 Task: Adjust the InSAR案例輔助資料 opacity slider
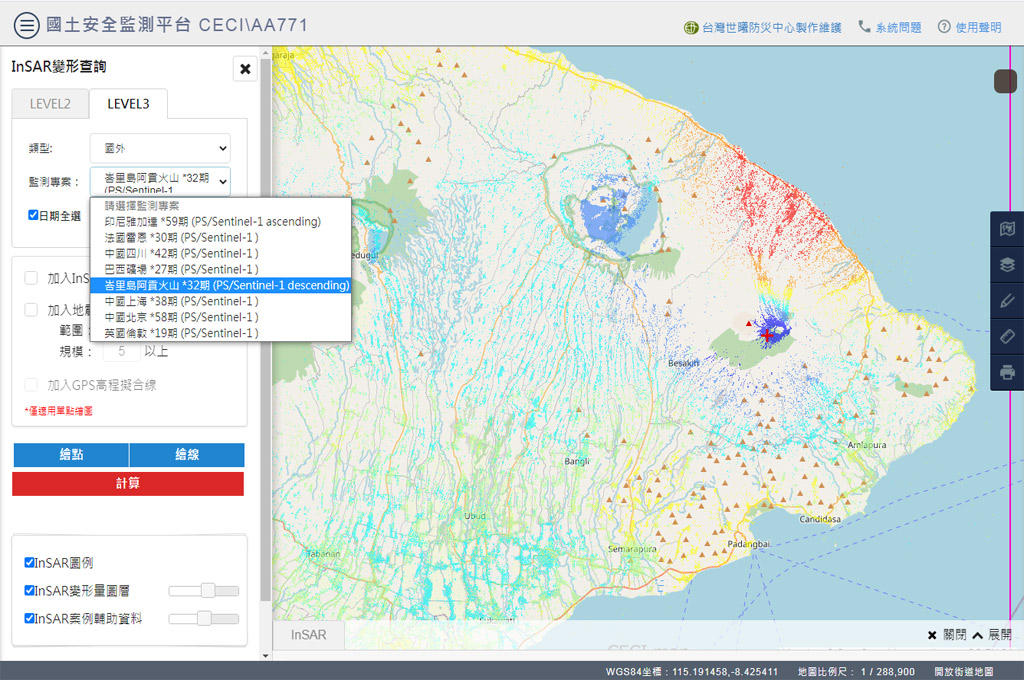pyautogui.click(x=204, y=619)
